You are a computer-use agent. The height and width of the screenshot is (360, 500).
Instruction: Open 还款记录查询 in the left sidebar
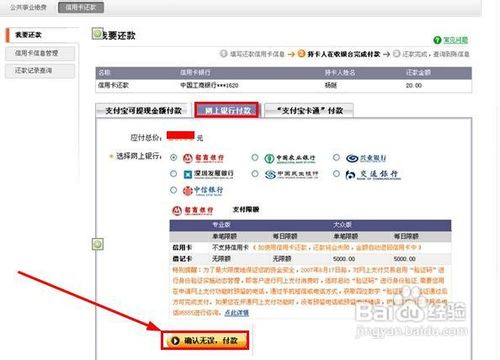click(x=40, y=70)
